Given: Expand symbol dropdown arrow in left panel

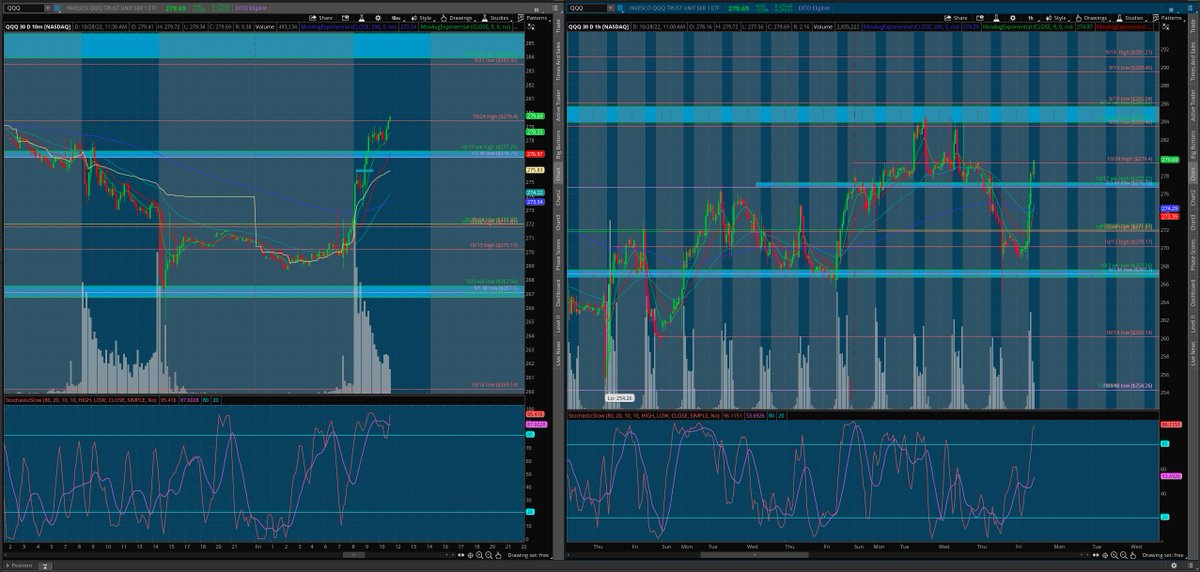Looking at the screenshot, I should [47, 8].
